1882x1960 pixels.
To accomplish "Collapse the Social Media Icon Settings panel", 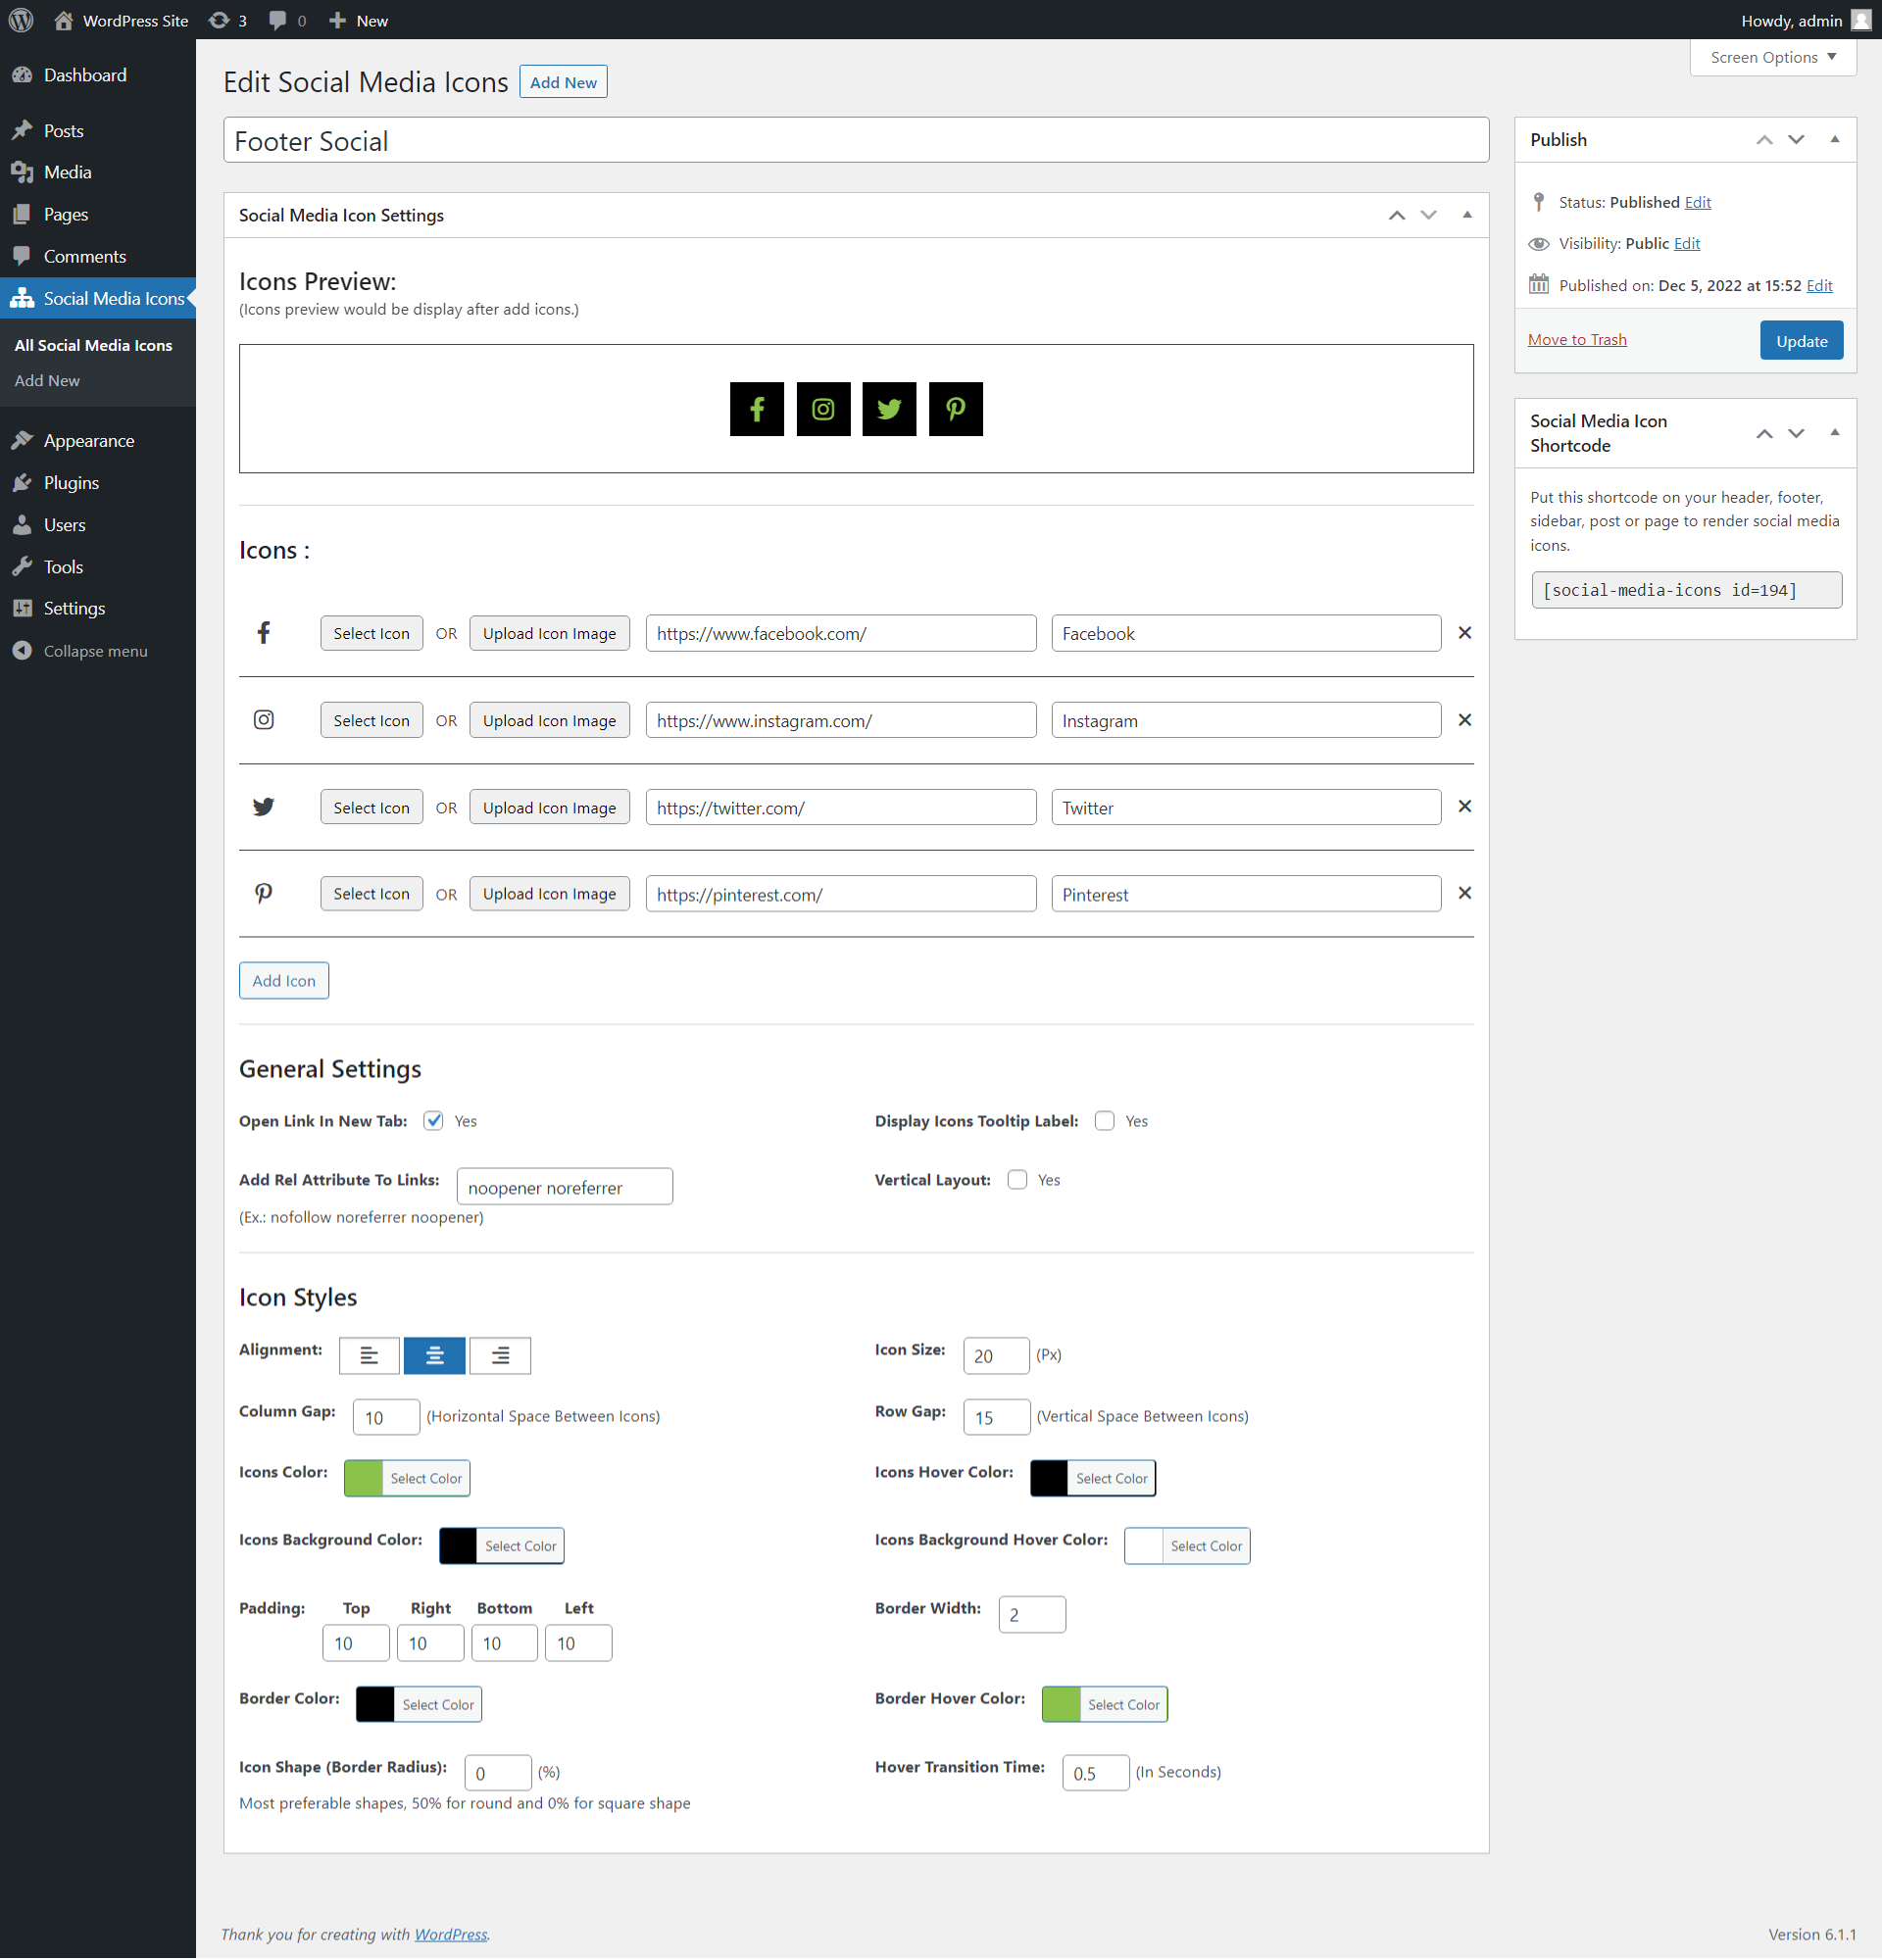I will (1467, 214).
